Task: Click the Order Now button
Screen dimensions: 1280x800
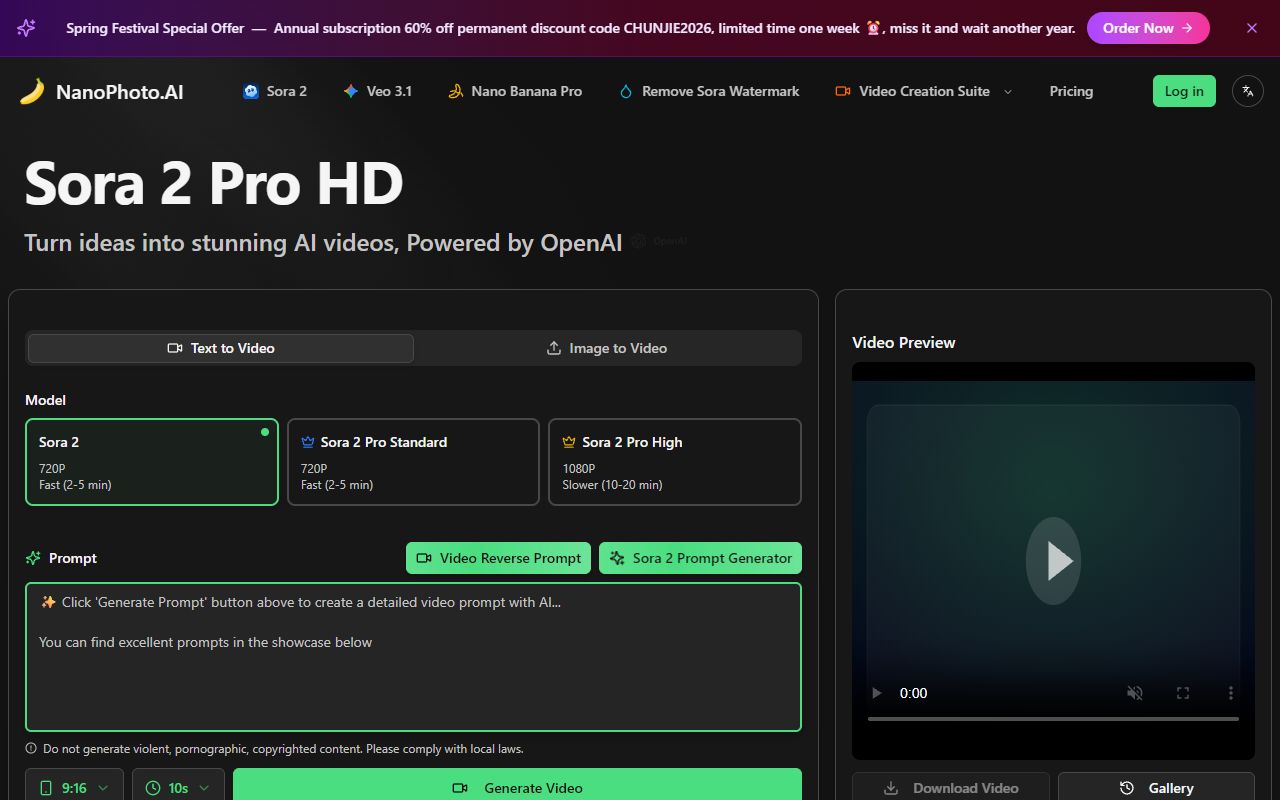Action: click(1147, 28)
